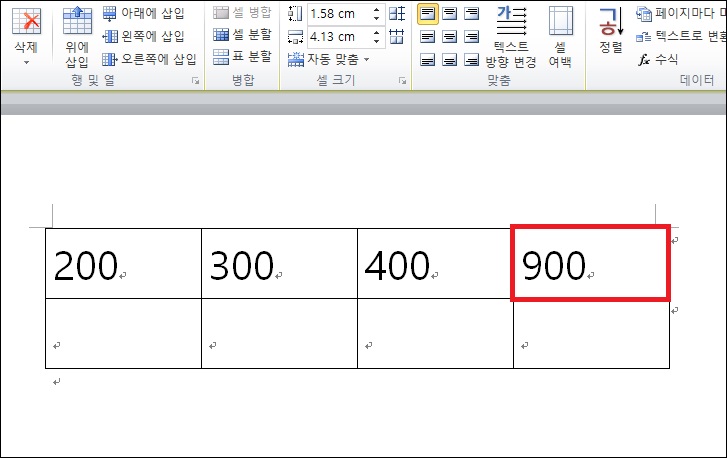Open 셀 크기 dialog launcher
This screenshot has height=458, width=727.
point(402,81)
